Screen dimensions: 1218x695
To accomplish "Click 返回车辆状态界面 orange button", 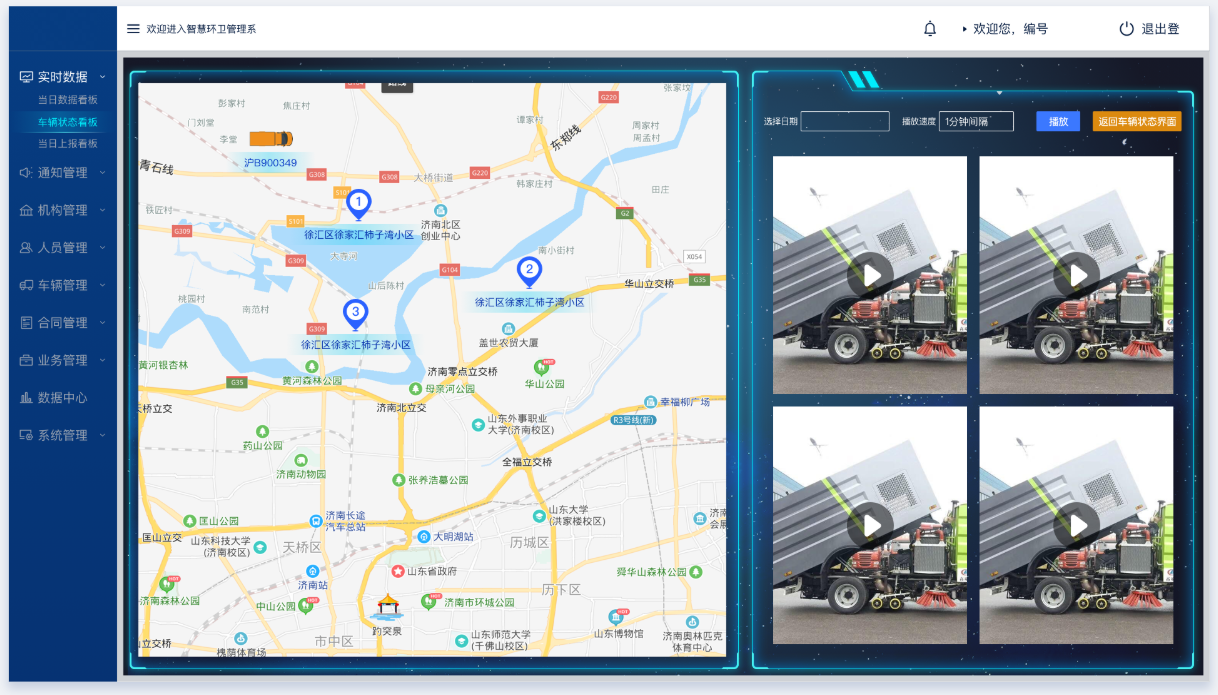I will (1137, 121).
